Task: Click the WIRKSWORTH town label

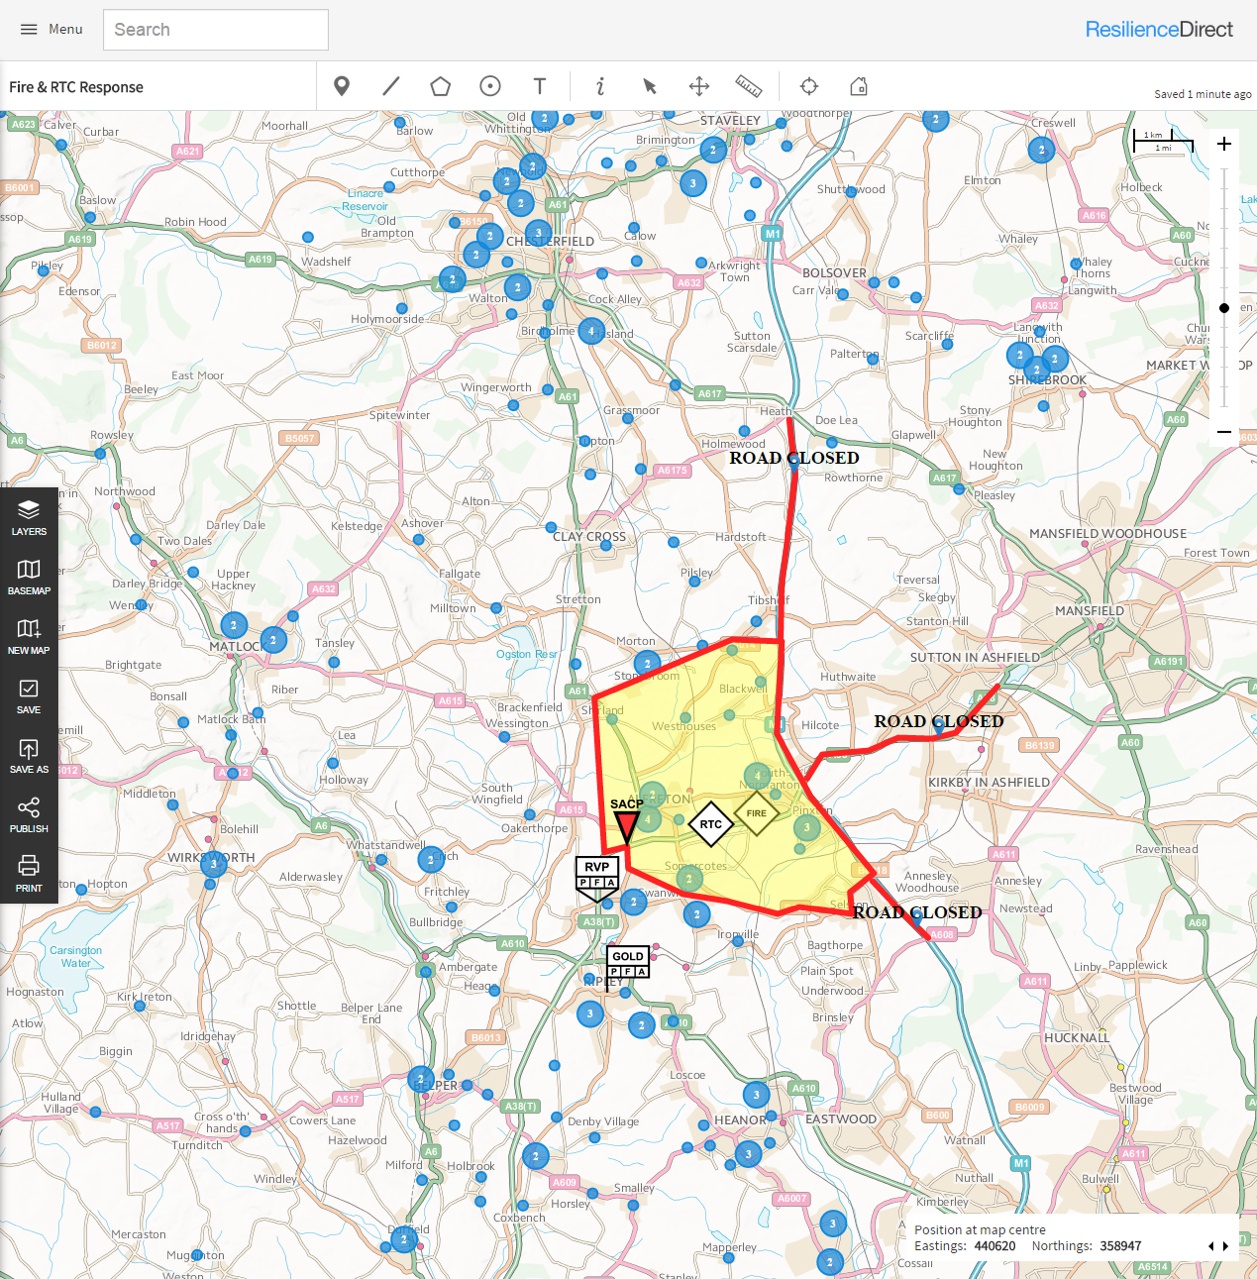Action: [211, 857]
